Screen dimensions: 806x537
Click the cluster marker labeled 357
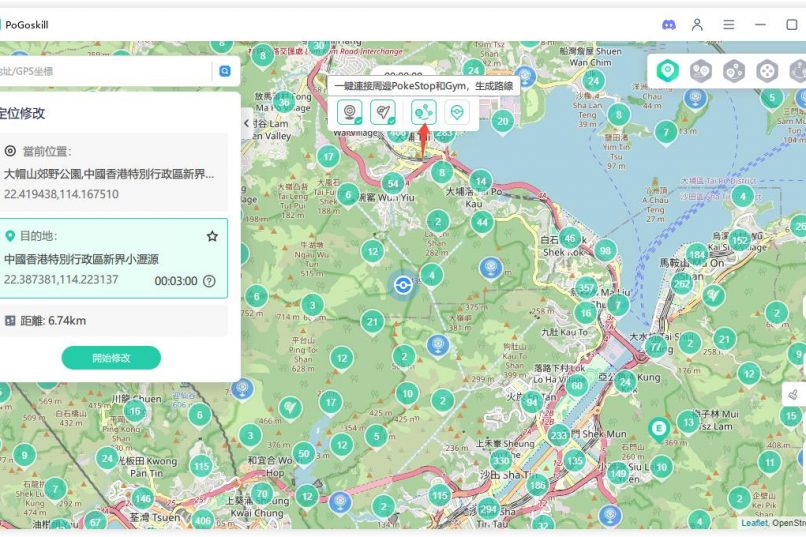[587, 288]
